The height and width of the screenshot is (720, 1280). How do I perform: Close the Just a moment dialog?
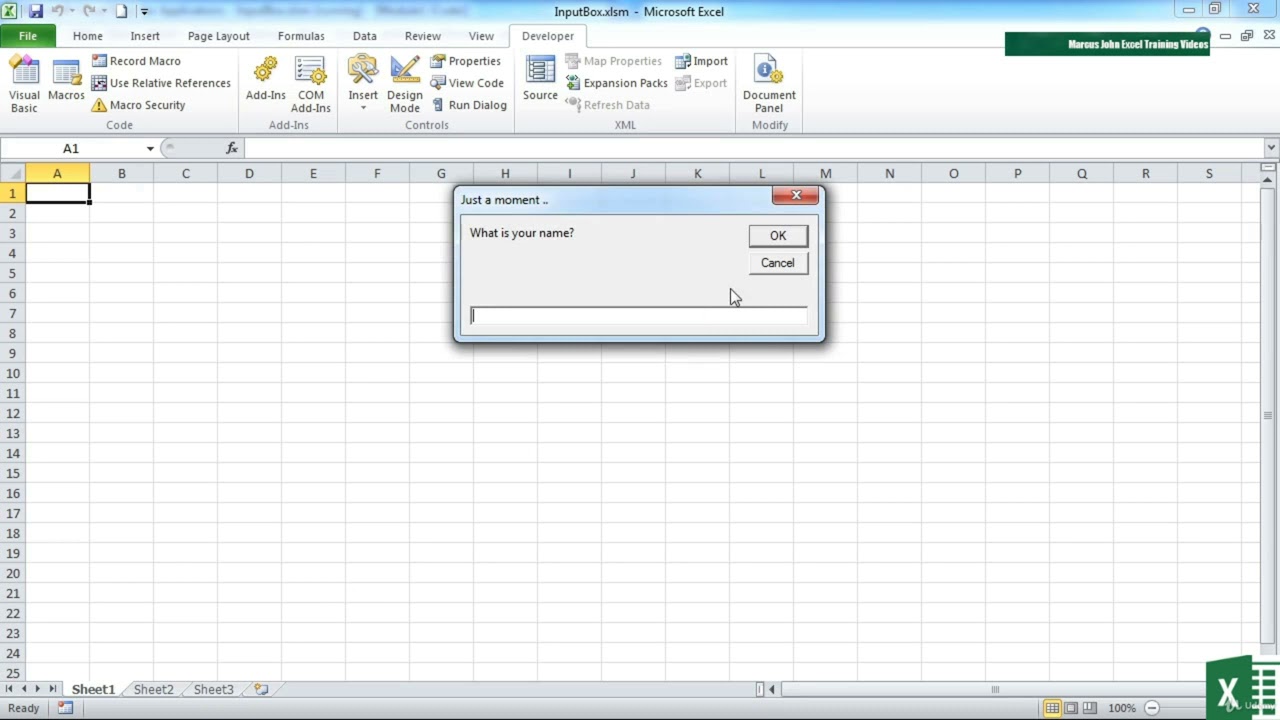tap(796, 196)
